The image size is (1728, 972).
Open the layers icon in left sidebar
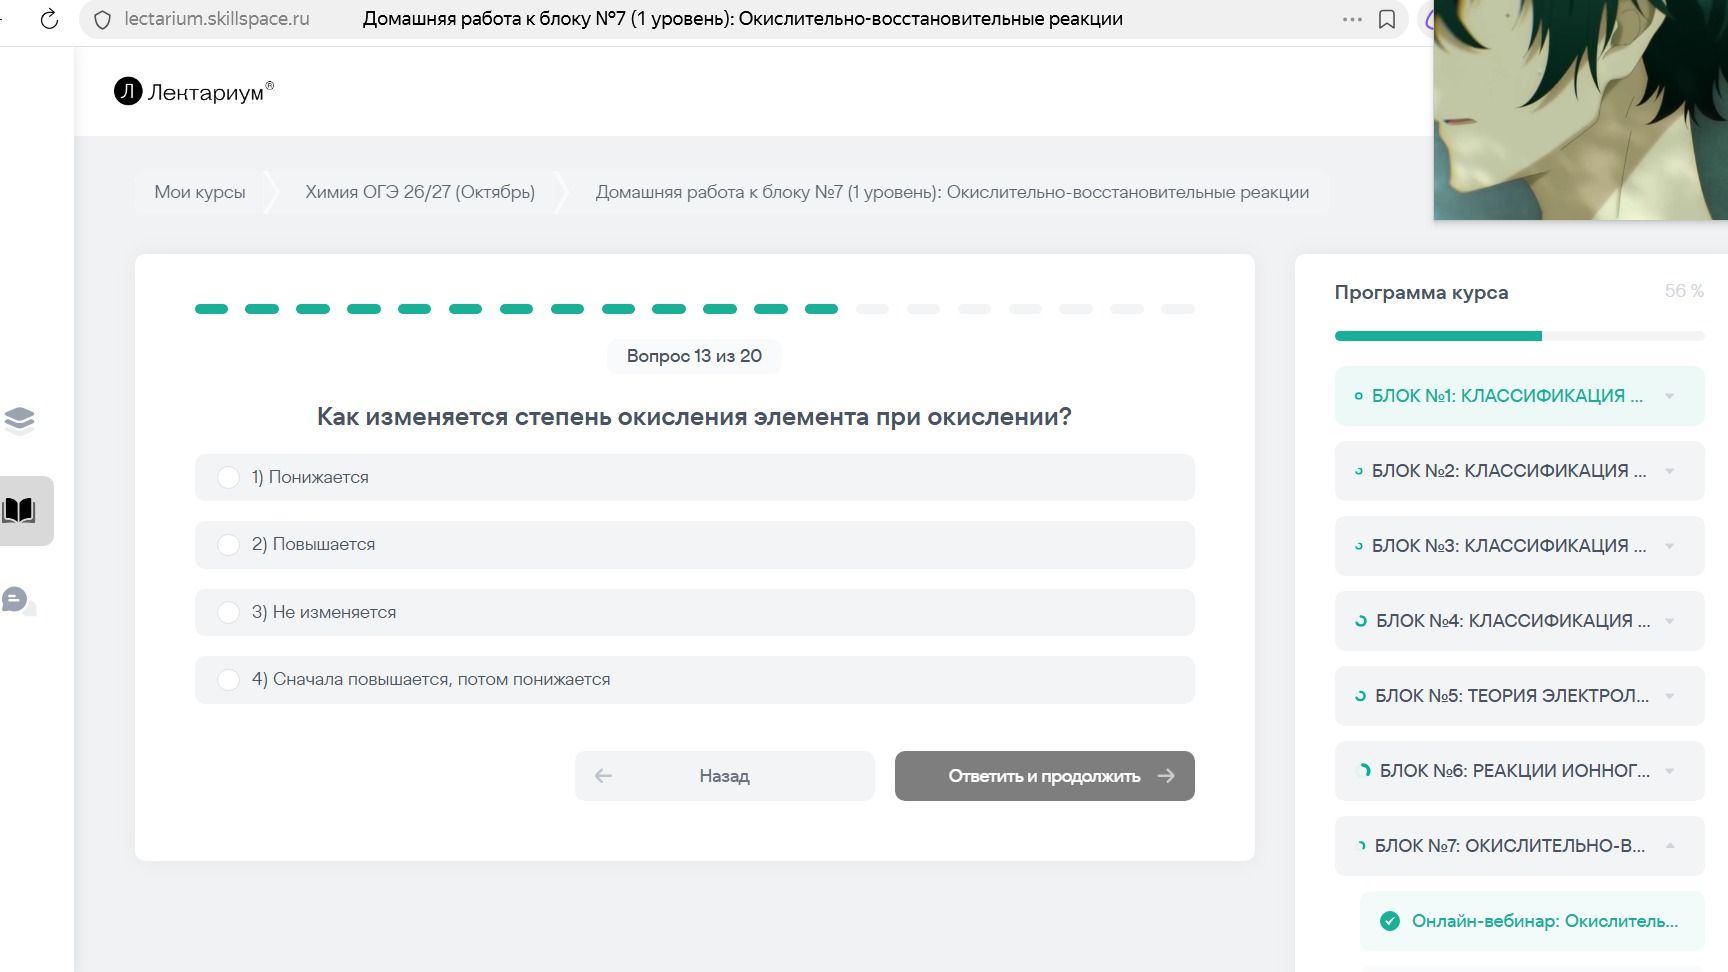(19, 419)
